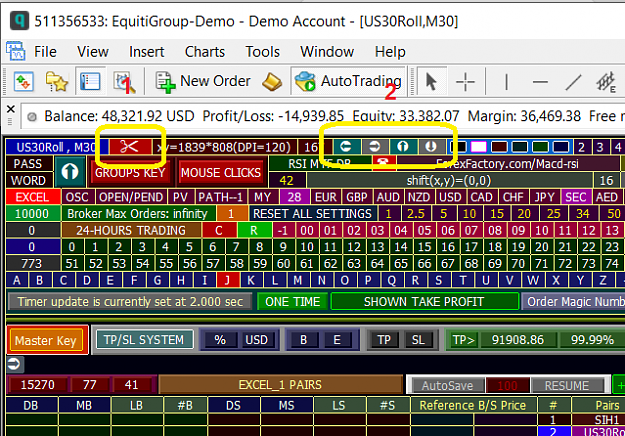Image resolution: width=625 pixels, height=436 pixels.
Task: Click the 91908.86 TP value field
Action: pos(517,340)
